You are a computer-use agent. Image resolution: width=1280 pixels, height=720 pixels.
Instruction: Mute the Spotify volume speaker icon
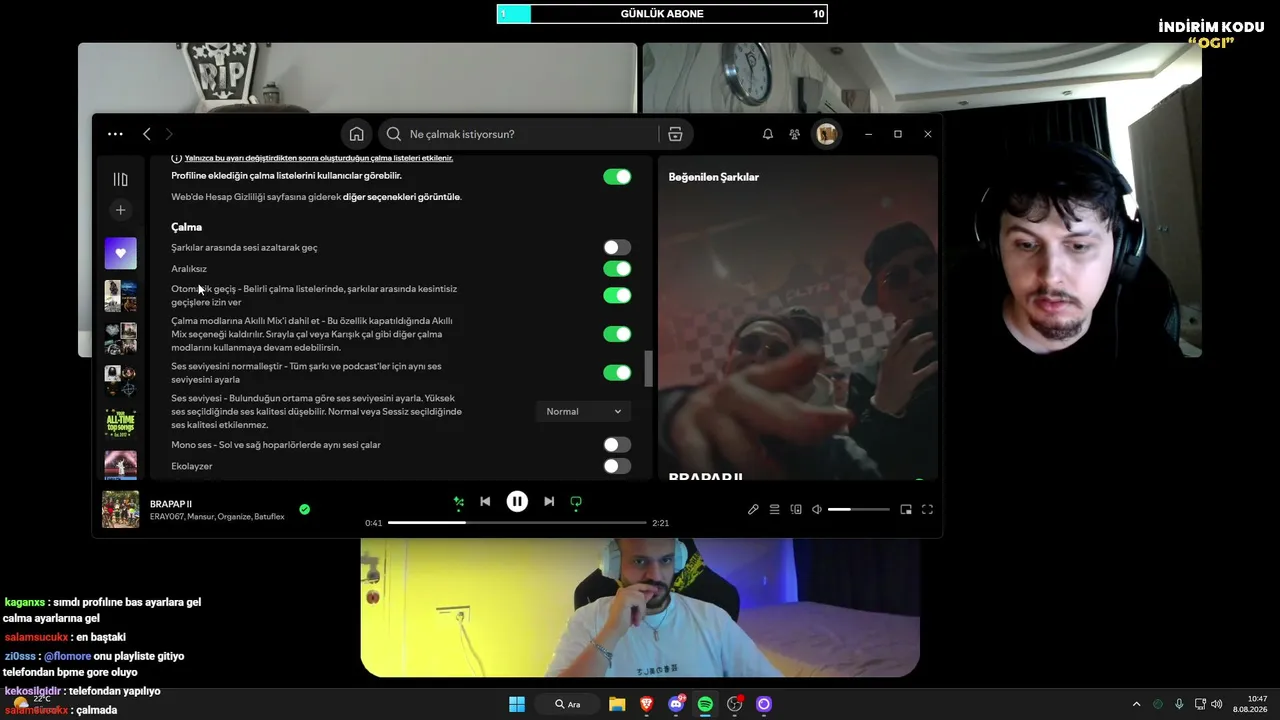(817, 509)
